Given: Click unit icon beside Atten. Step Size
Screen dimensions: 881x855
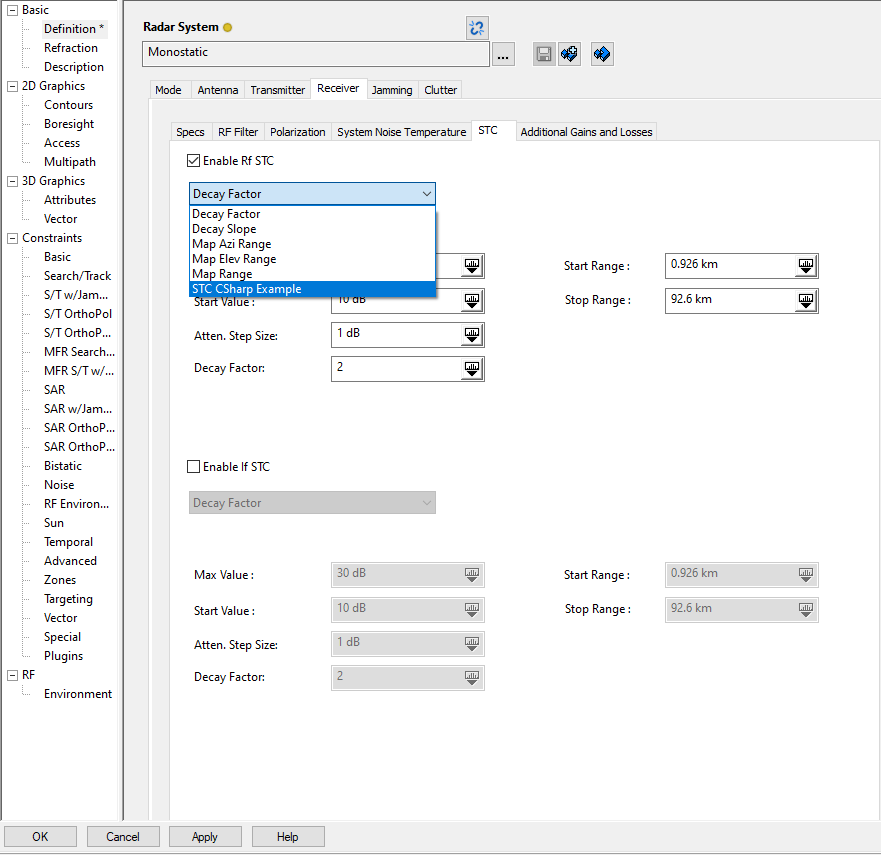Looking at the screenshot, I should point(472,336).
